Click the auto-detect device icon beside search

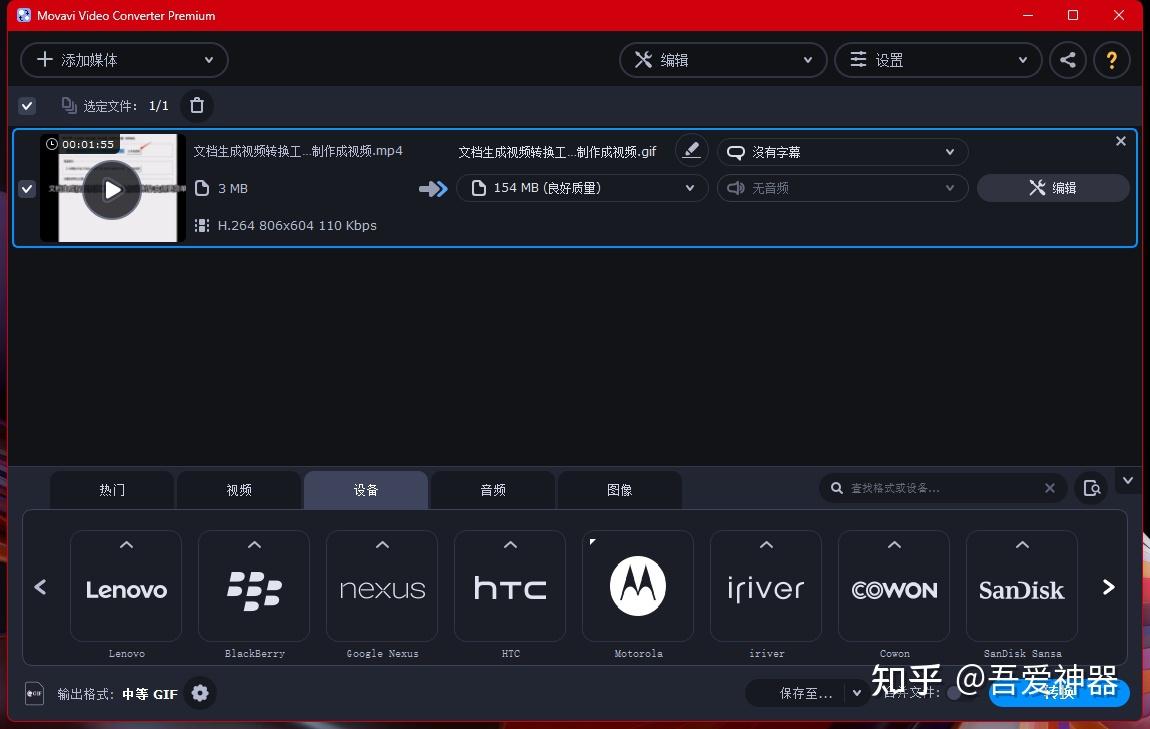(1092, 488)
